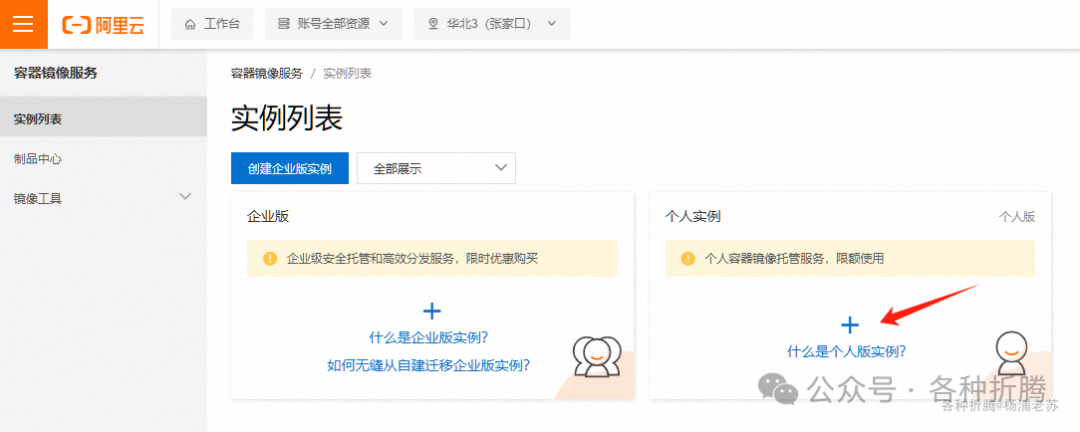
Task: Open 如何无缝从自建迁移企业版实例？ link
Action: pyautogui.click(x=429, y=365)
